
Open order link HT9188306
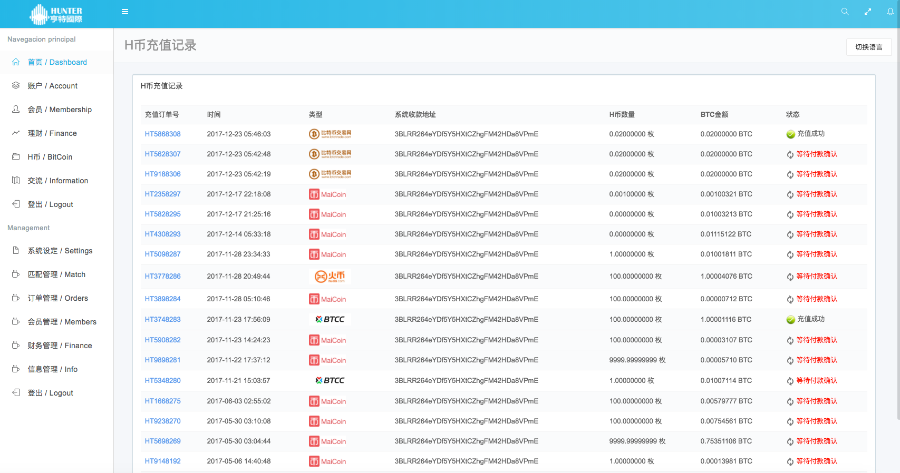point(163,174)
